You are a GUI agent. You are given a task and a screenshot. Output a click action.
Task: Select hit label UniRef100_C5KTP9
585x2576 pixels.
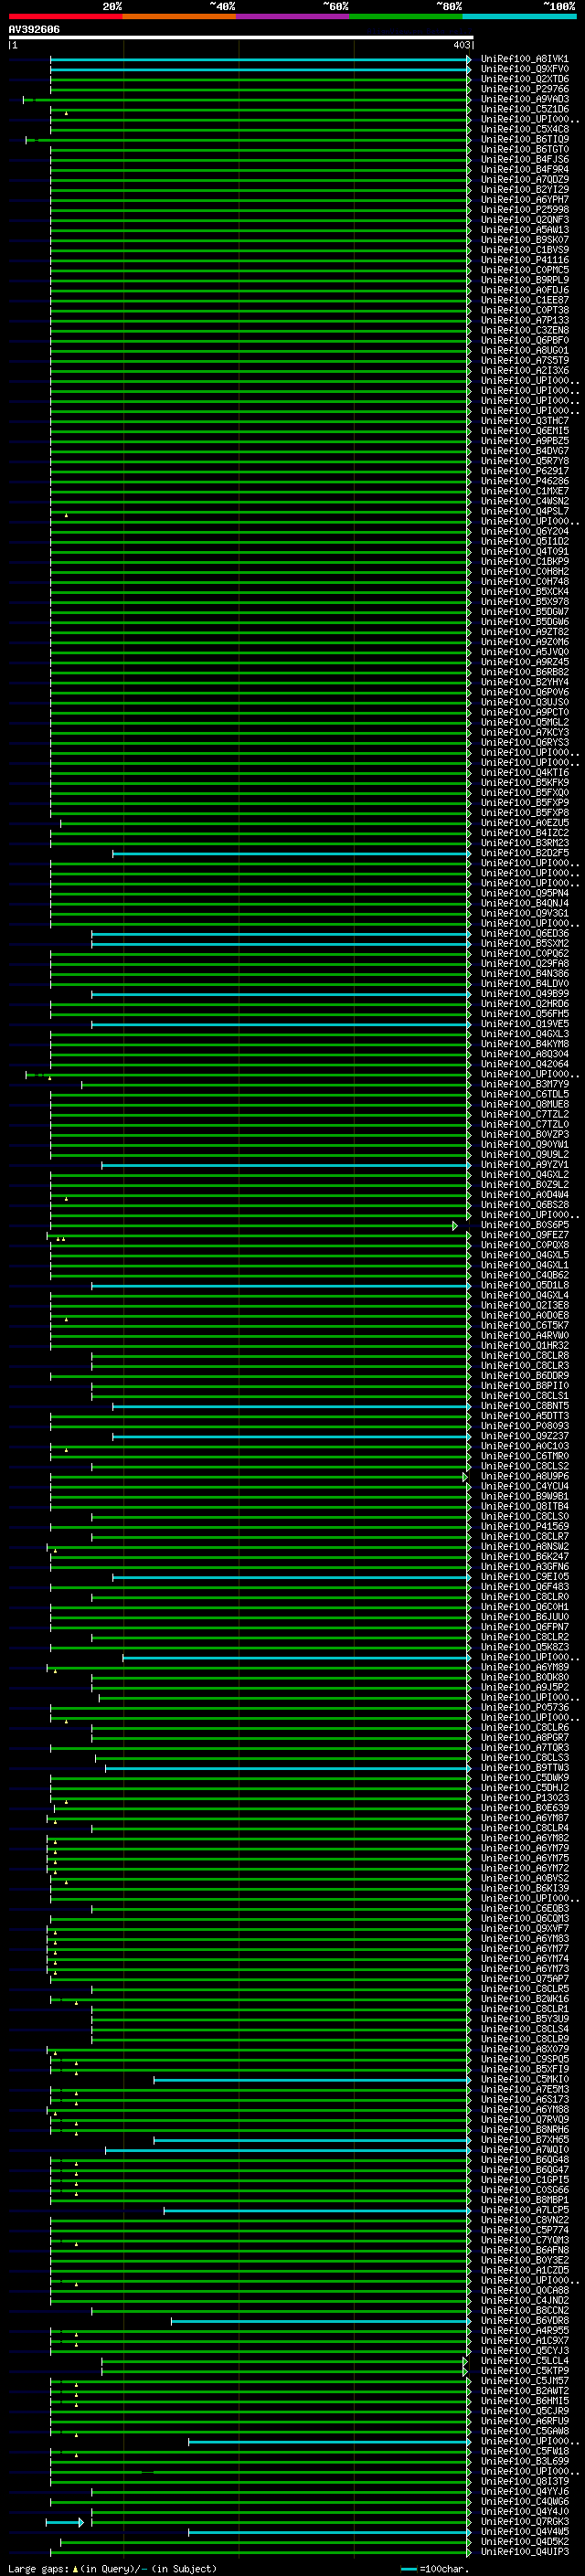[x=524, y=2371]
